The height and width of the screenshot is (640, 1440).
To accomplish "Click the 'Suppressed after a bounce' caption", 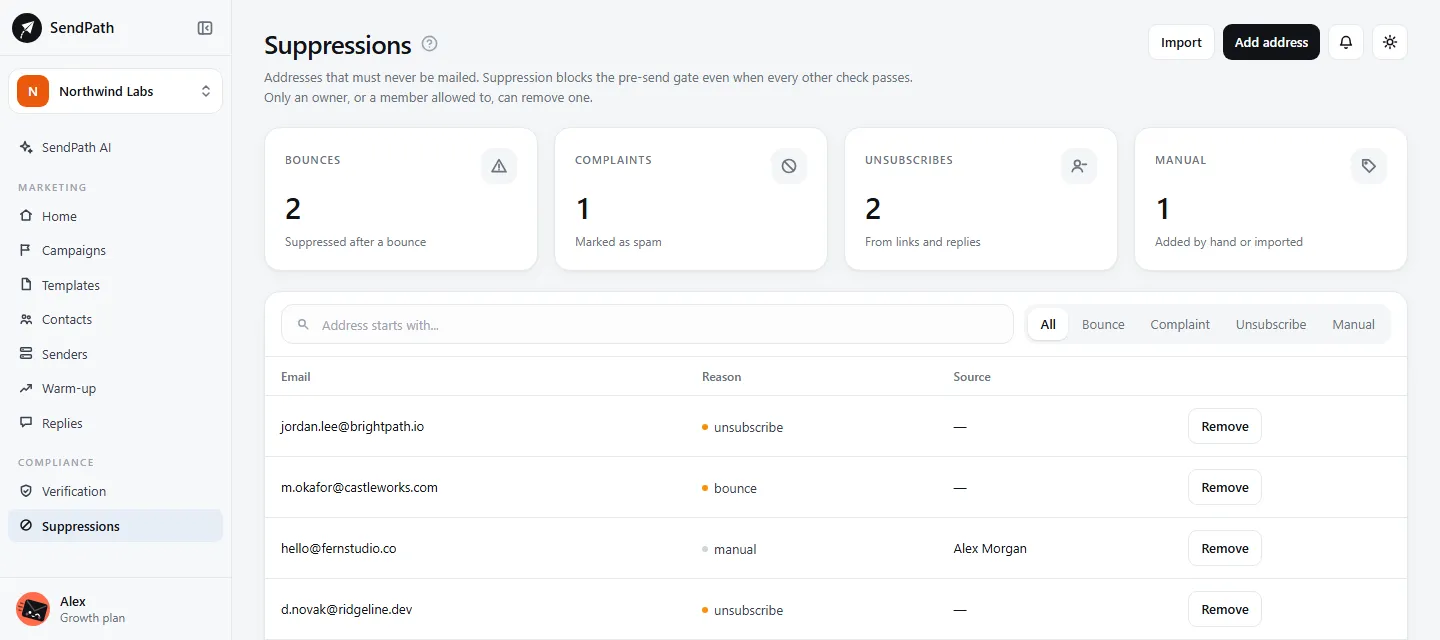I will [355, 242].
